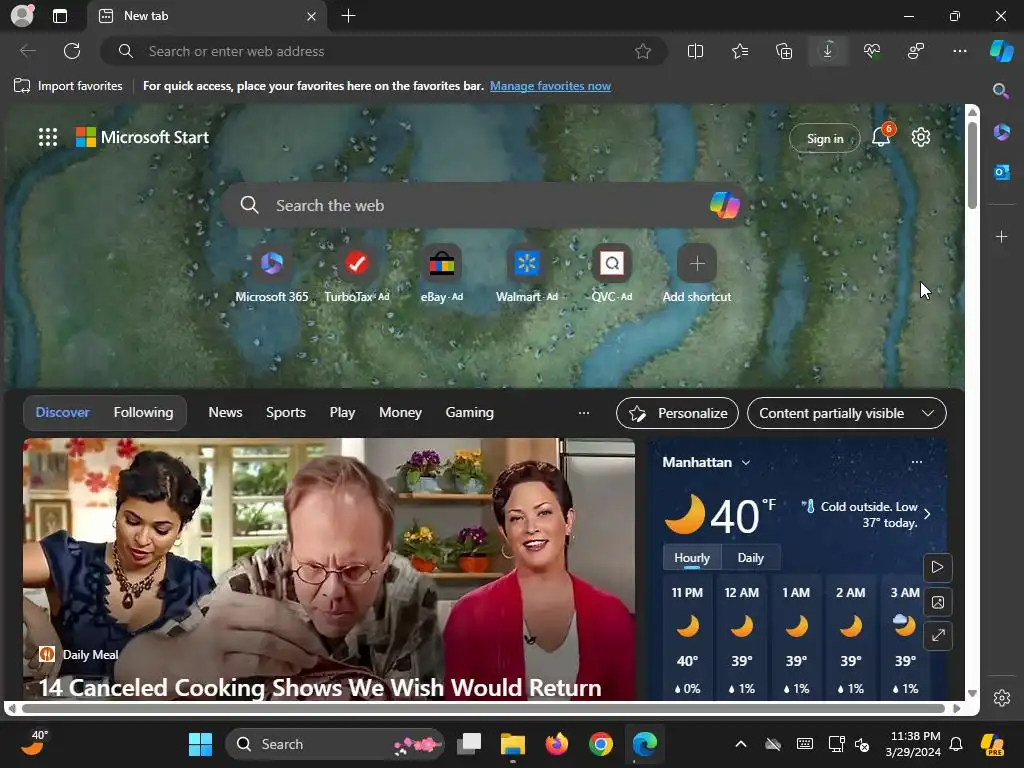Click the page vertical scrollbar thumb
Viewport: 1024px width, 768px height.
(972, 166)
